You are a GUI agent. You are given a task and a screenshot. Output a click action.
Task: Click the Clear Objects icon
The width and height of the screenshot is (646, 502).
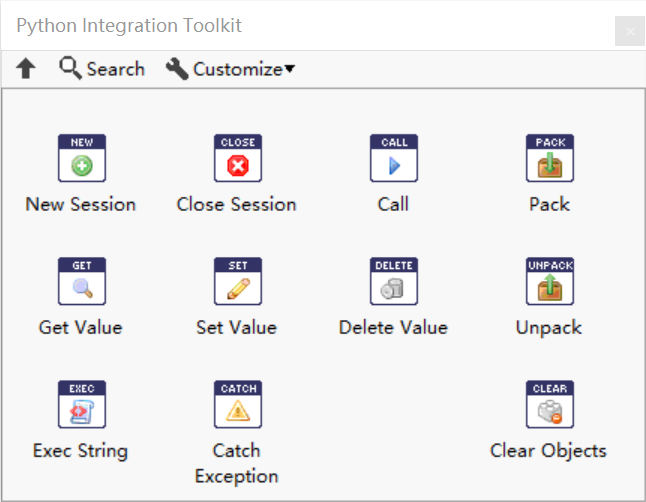coord(549,404)
